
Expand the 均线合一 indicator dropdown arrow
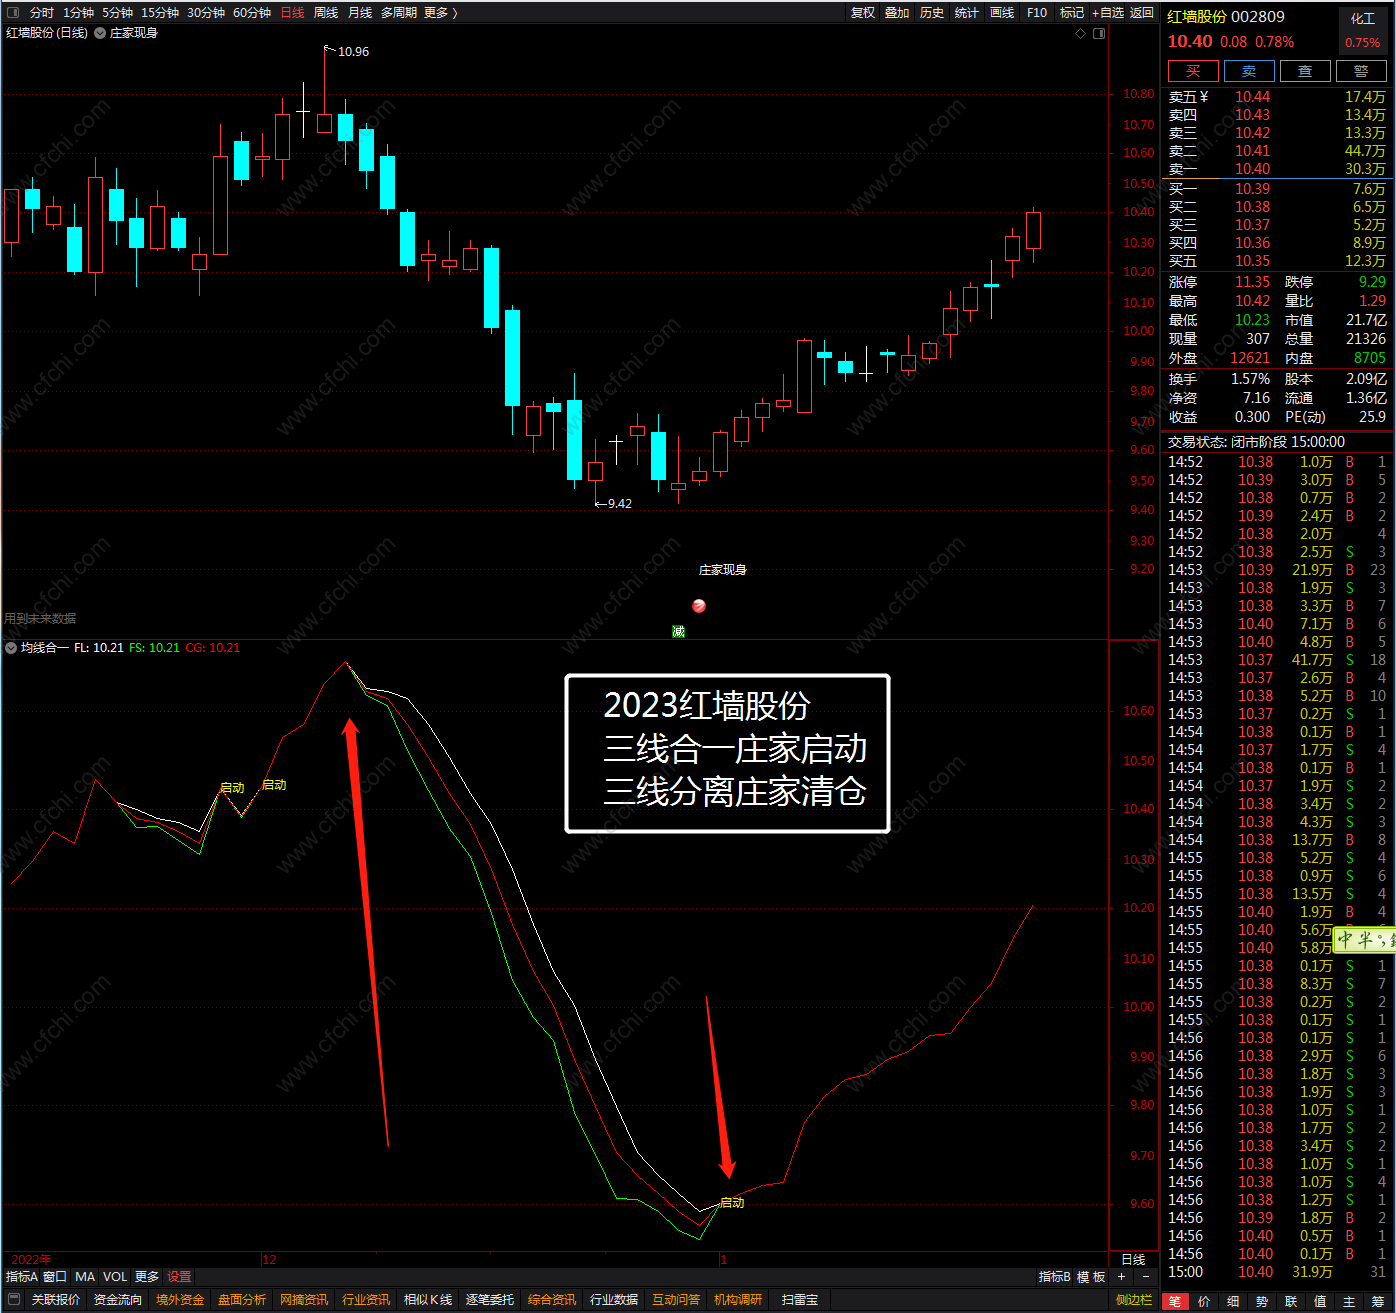point(11,648)
